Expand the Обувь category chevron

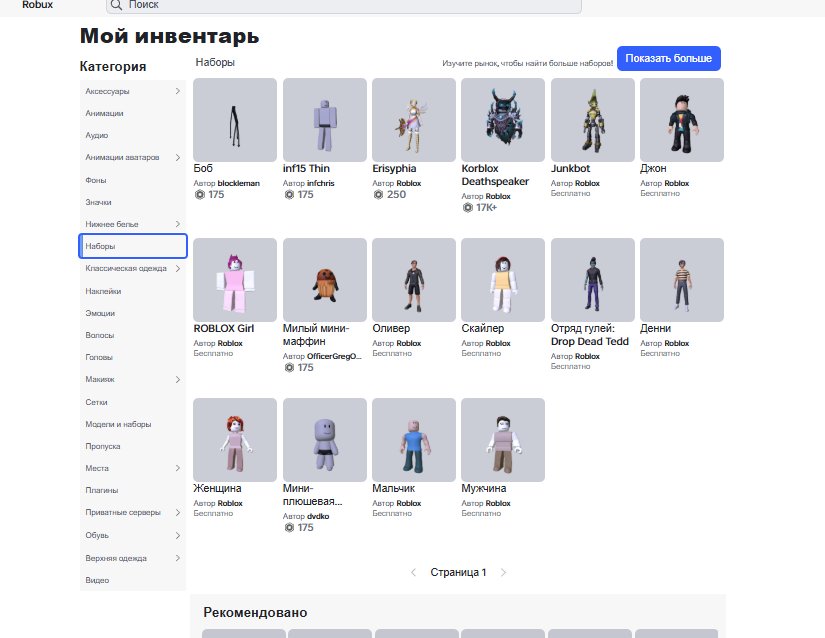tap(178, 535)
